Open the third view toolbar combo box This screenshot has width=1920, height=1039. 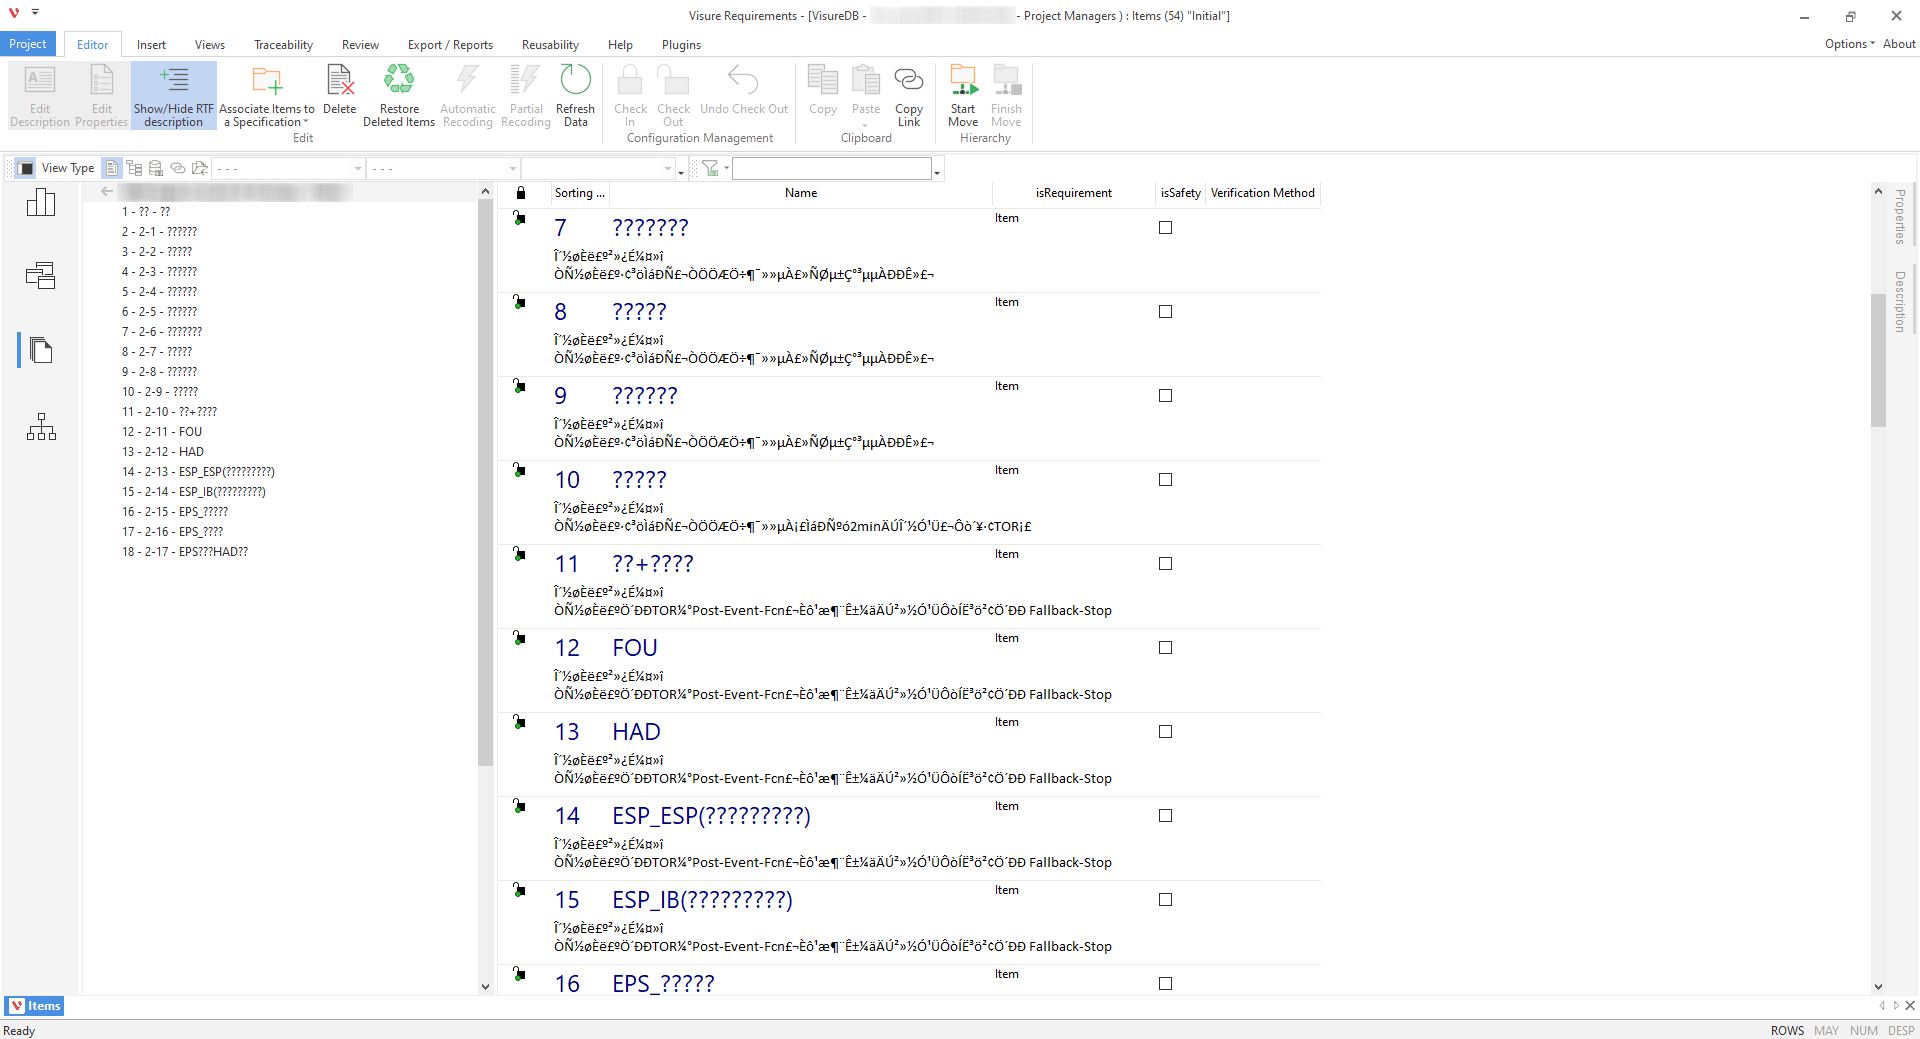tap(599, 168)
